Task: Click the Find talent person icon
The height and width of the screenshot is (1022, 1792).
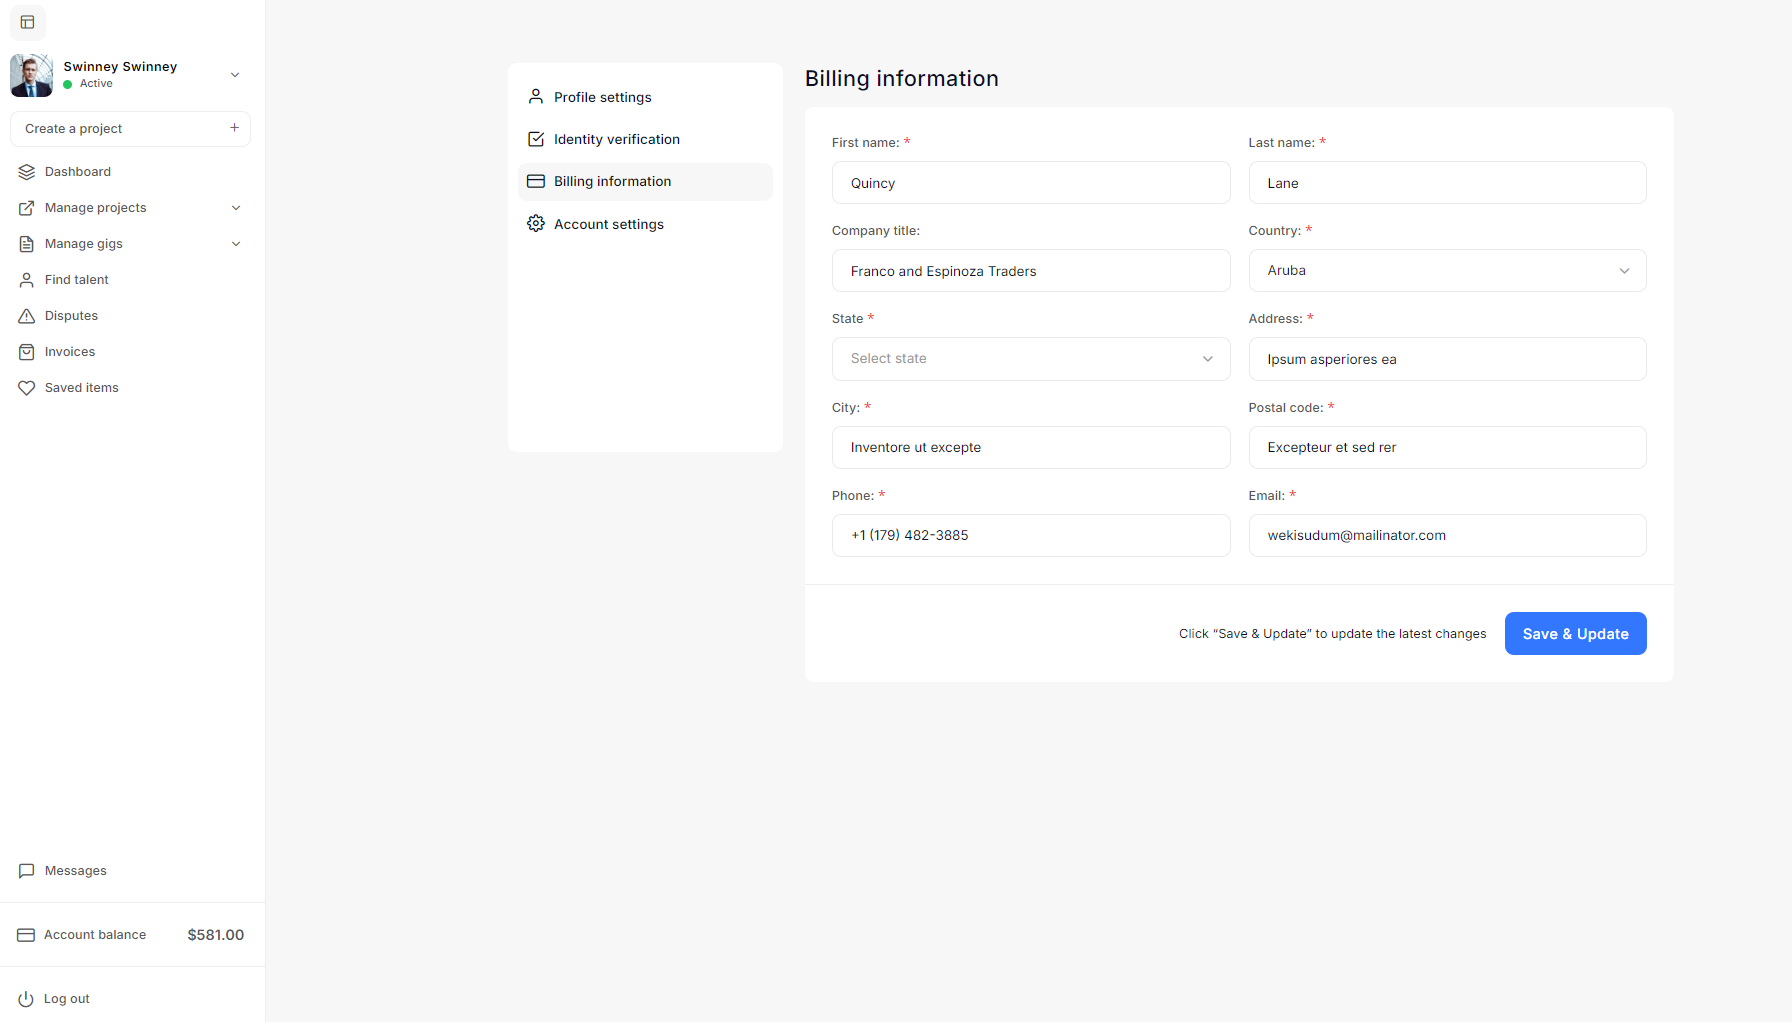Action: pos(27,280)
